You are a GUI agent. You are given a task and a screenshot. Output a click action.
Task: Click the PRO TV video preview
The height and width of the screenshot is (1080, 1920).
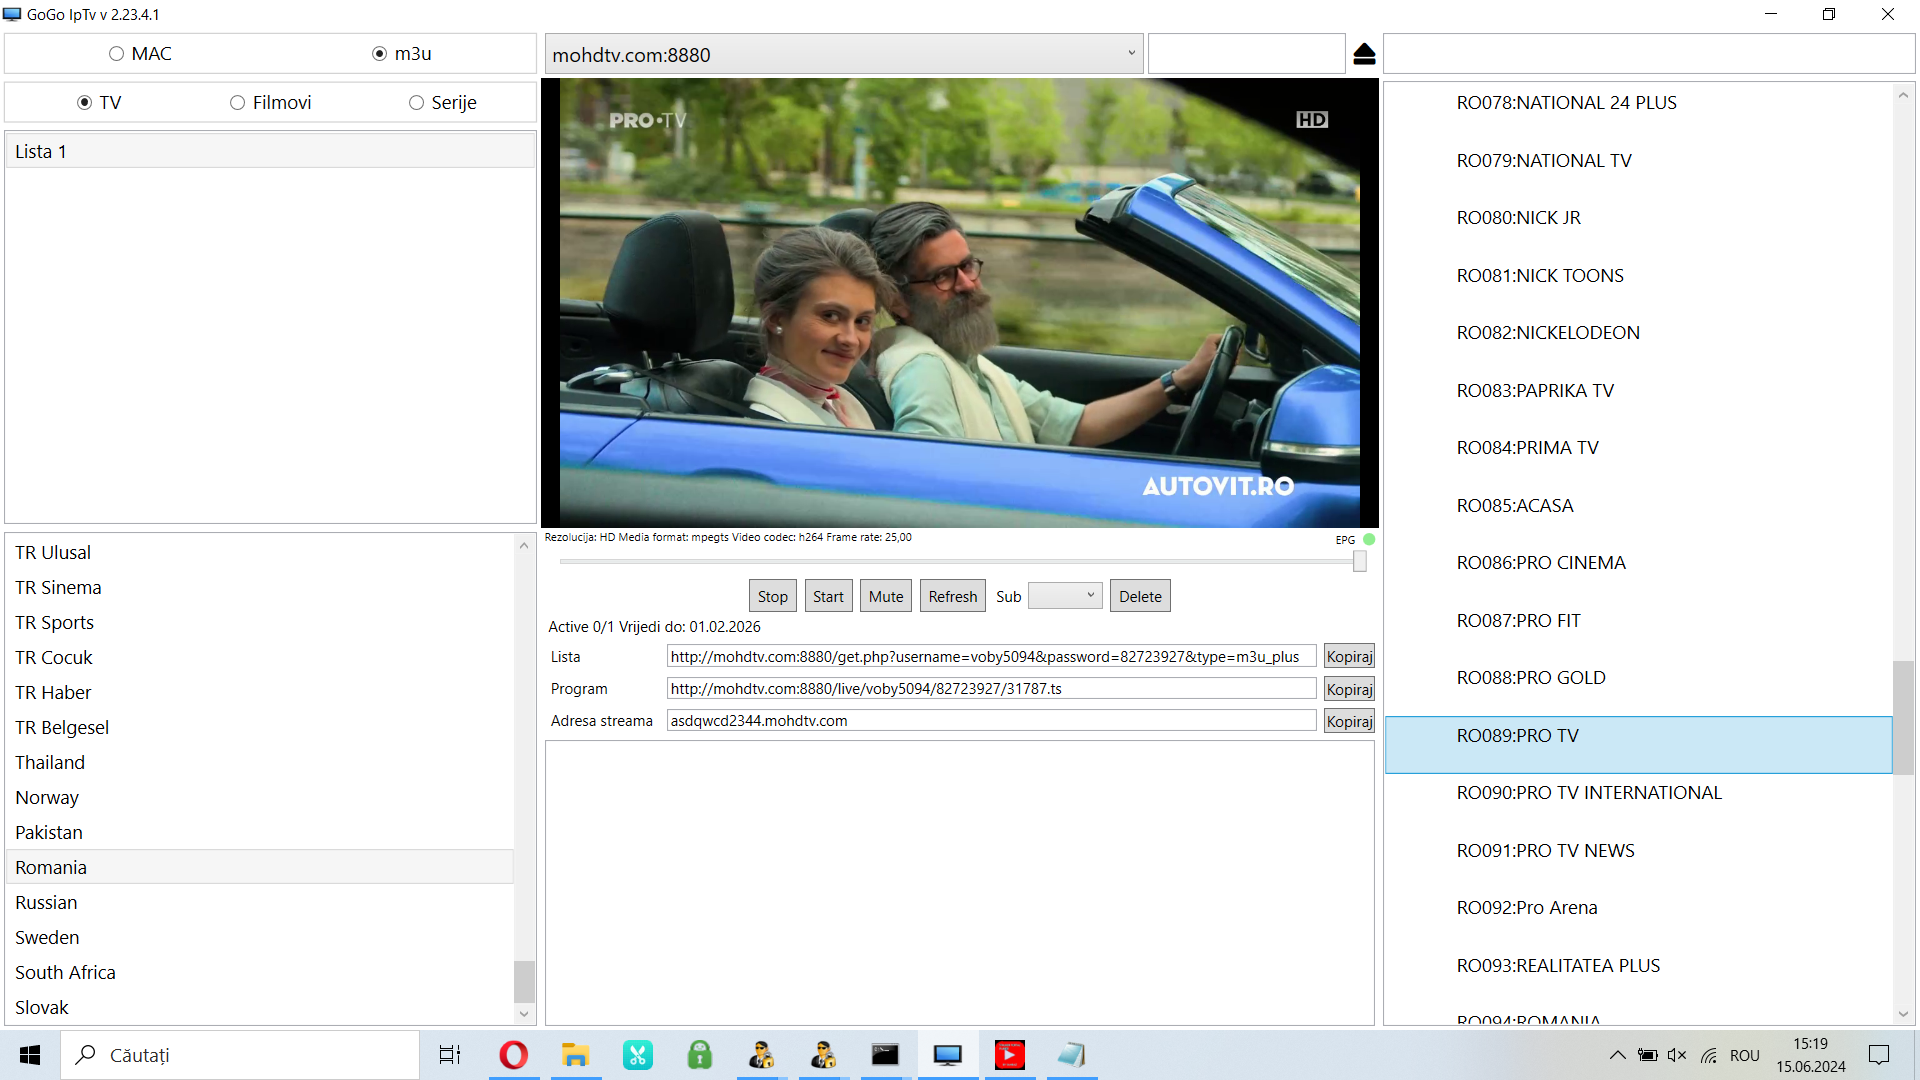coord(960,303)
